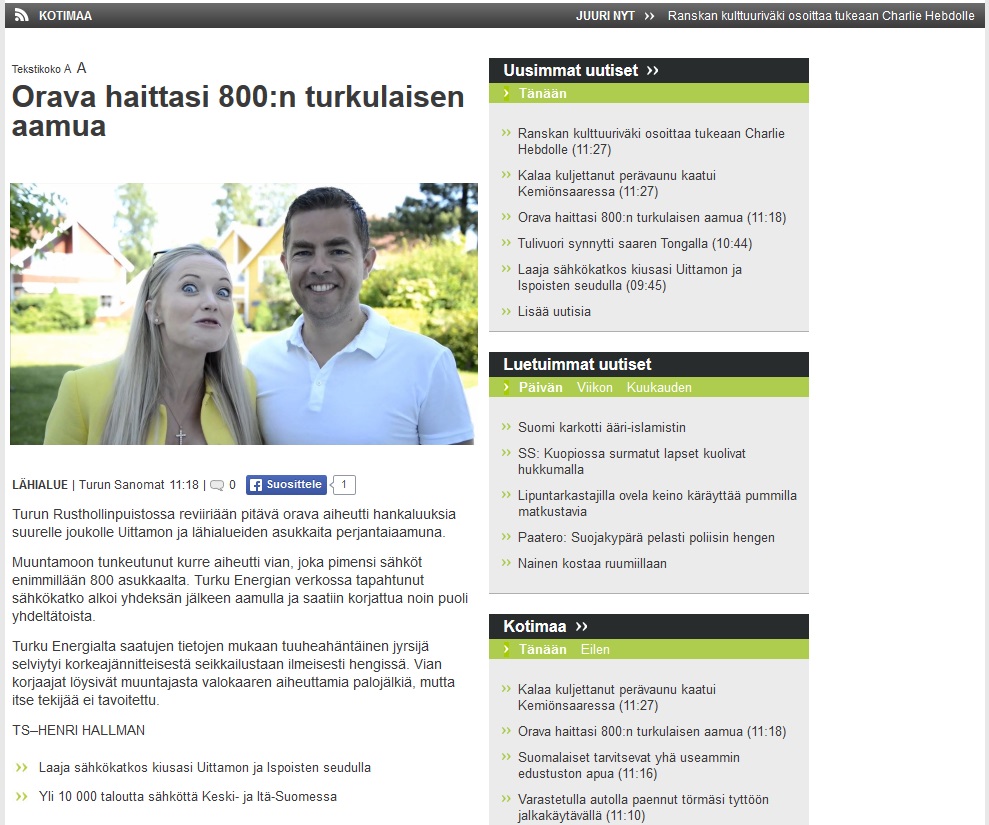Switch to the Viikon tab
This screenshot has width=989, height=825.
point(594,387)
